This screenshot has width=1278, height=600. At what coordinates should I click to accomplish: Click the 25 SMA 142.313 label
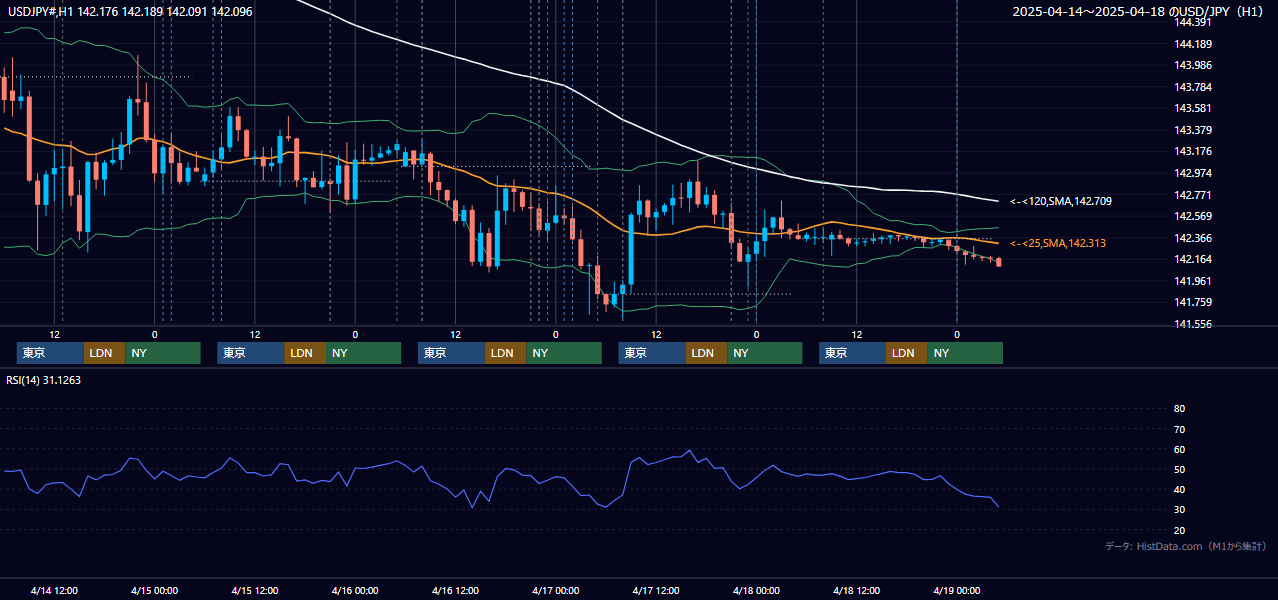1058,243
